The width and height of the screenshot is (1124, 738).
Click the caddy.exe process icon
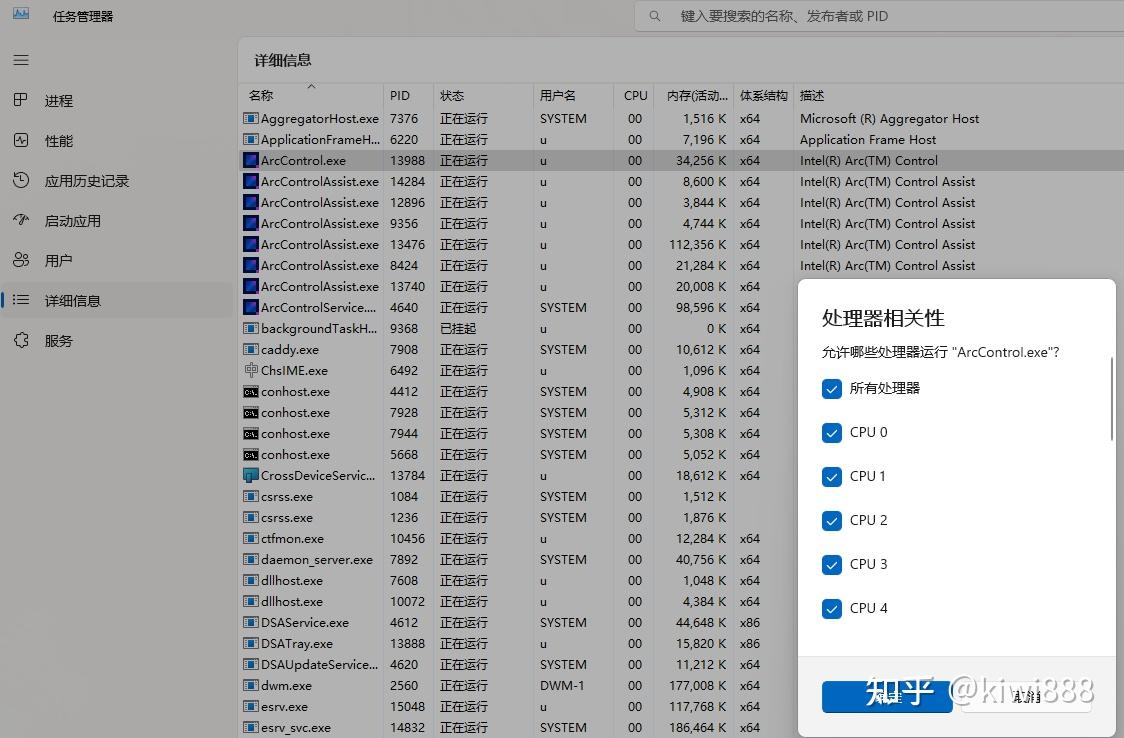pyautogui.click(x=251, y=350)
